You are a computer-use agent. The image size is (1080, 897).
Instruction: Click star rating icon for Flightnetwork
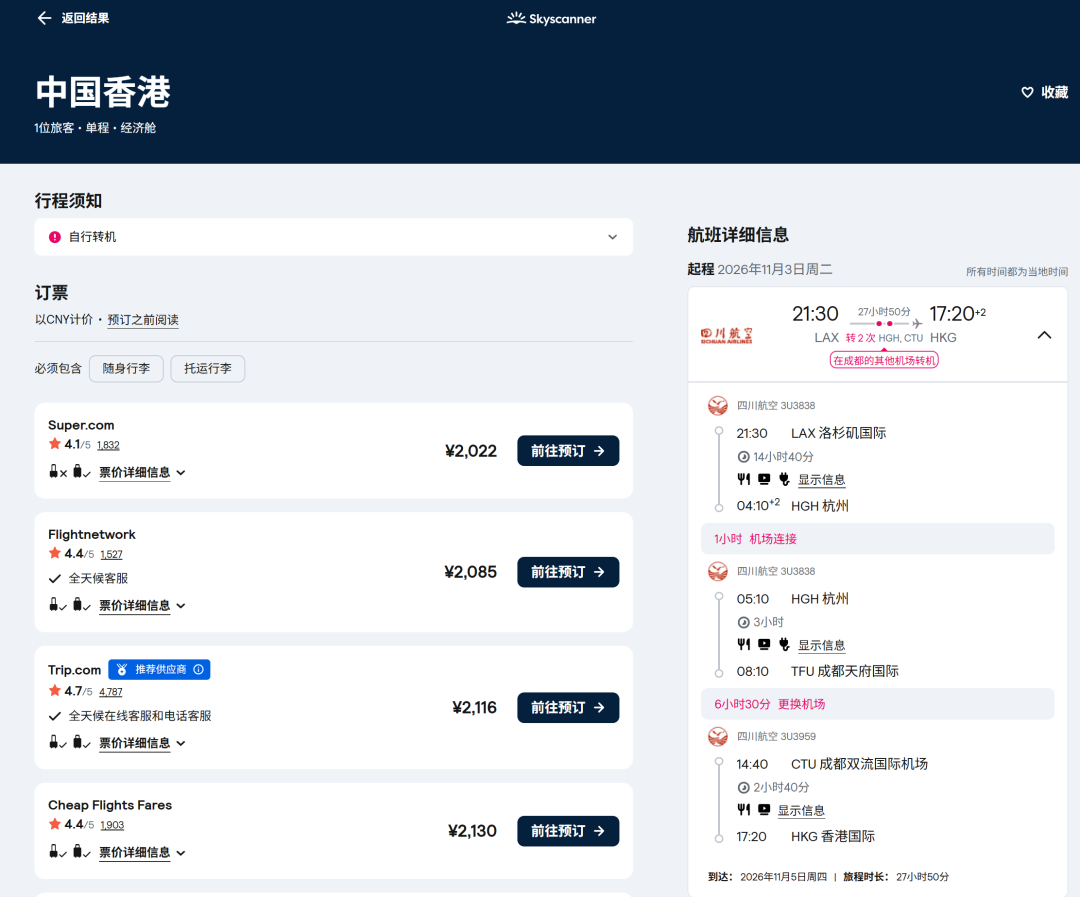(x=55, y=553)
